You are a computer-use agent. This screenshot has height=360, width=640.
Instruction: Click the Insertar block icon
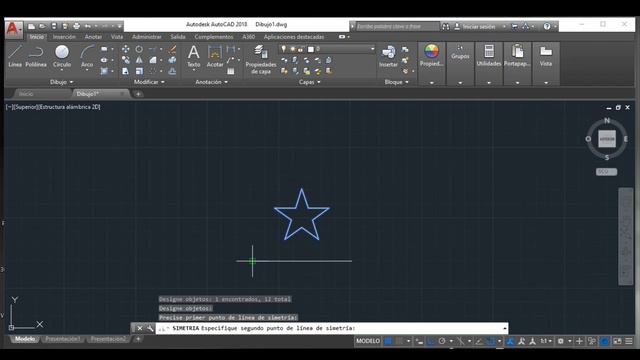pyautogui.click(x=388, y=56)
